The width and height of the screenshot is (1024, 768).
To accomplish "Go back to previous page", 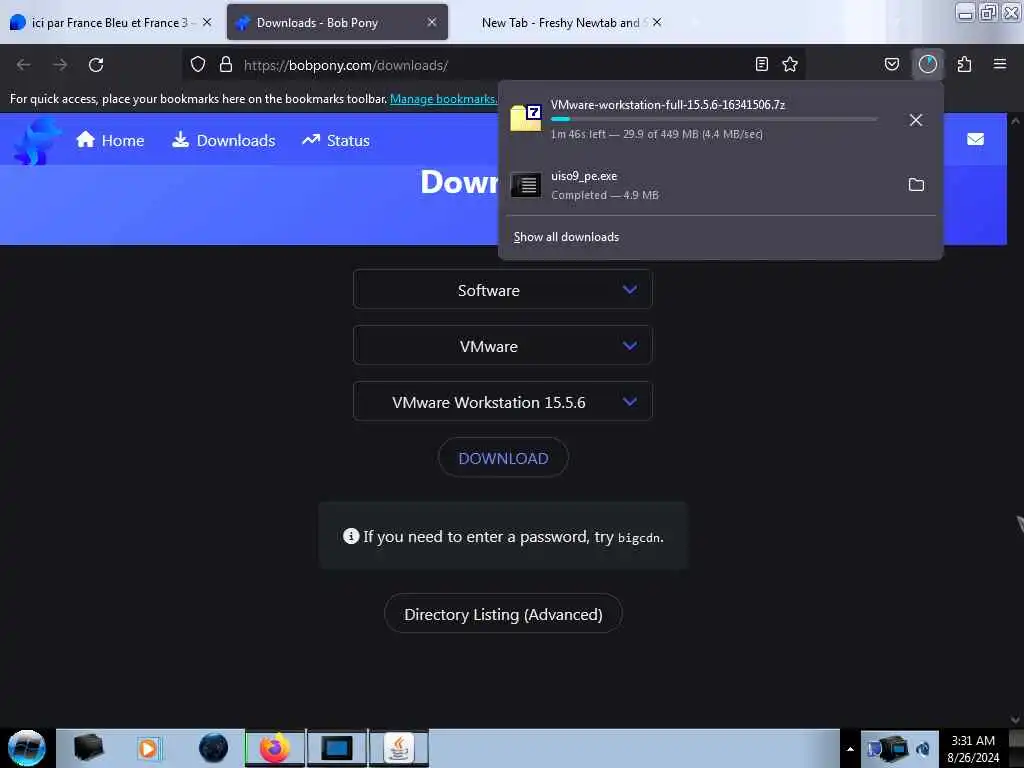I will [24, 65].
